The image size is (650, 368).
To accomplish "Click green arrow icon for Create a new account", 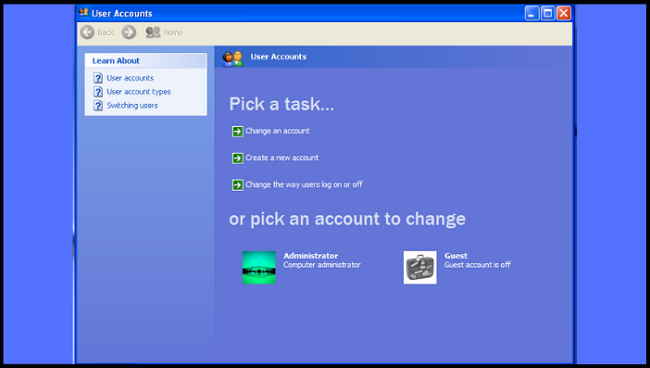I will pyautogui.click(x=238, y=158).
